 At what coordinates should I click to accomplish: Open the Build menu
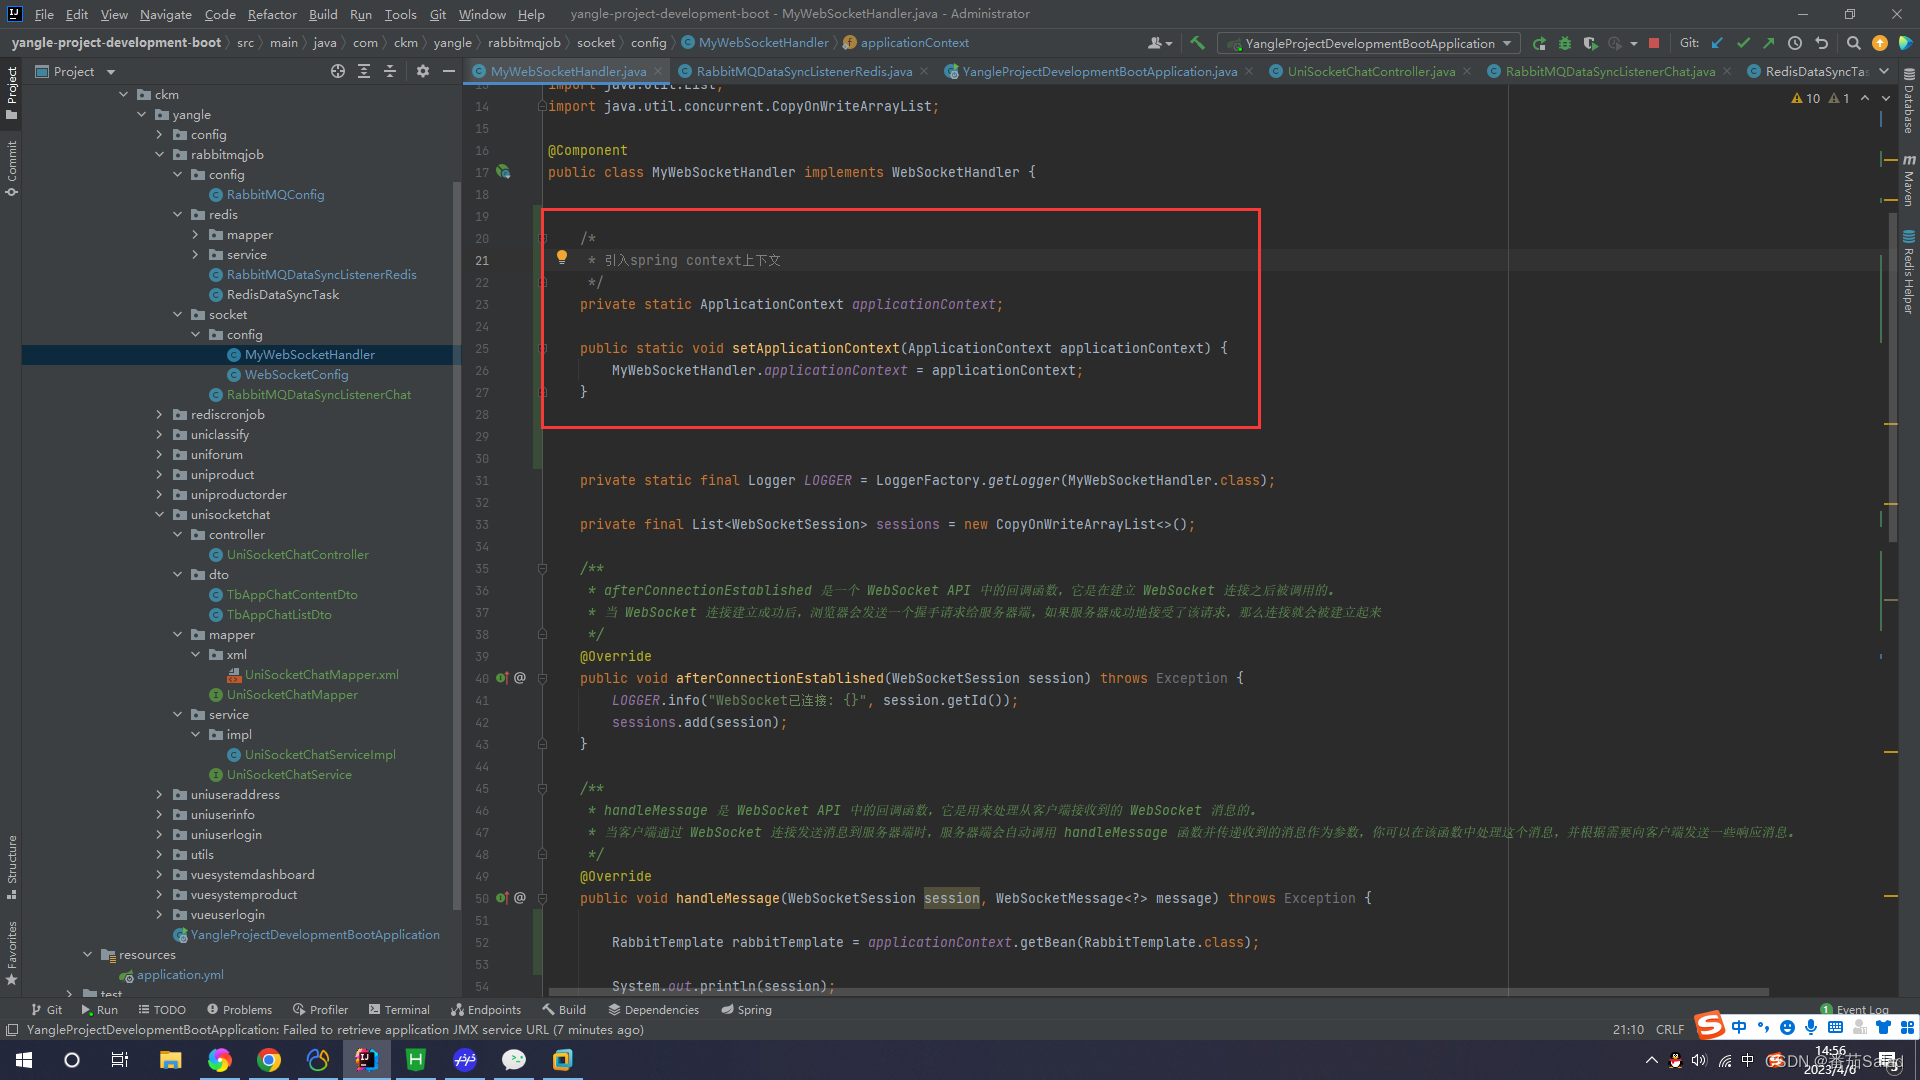[323, 14]
